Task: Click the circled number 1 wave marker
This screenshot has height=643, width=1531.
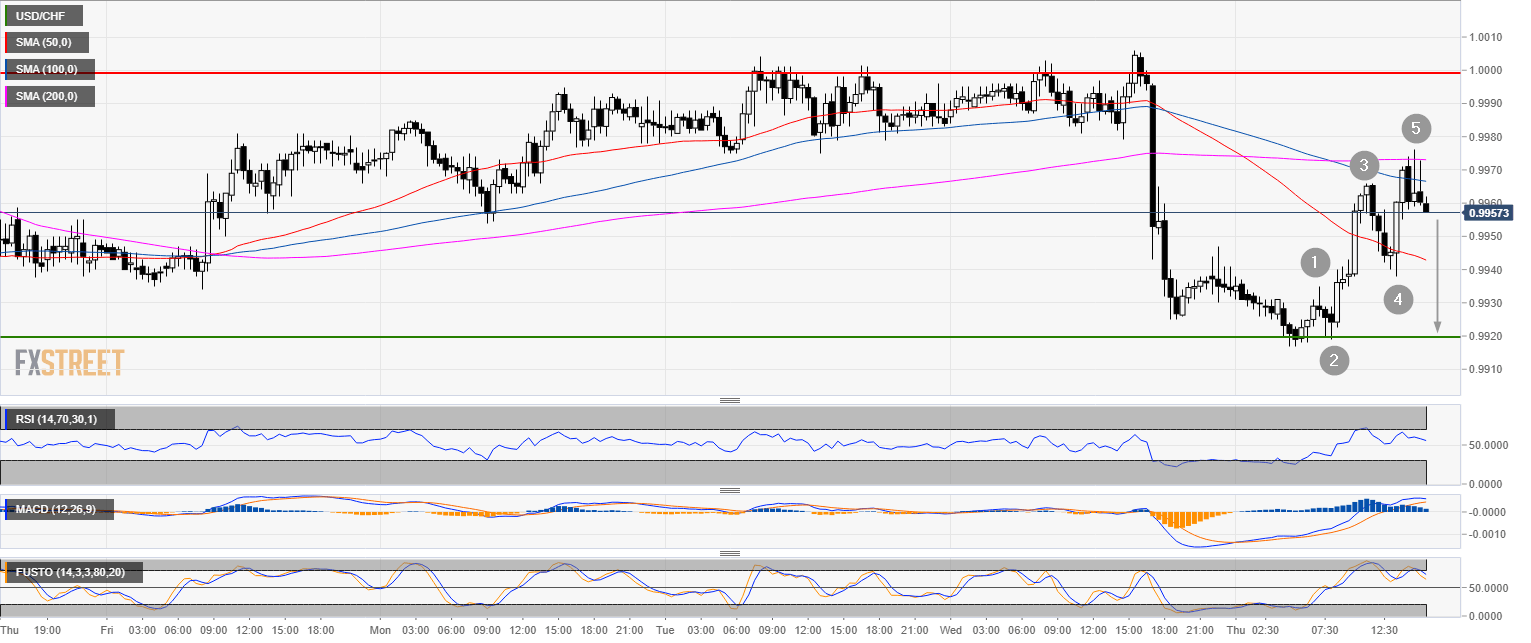Action: click(x=1315, y=263)
